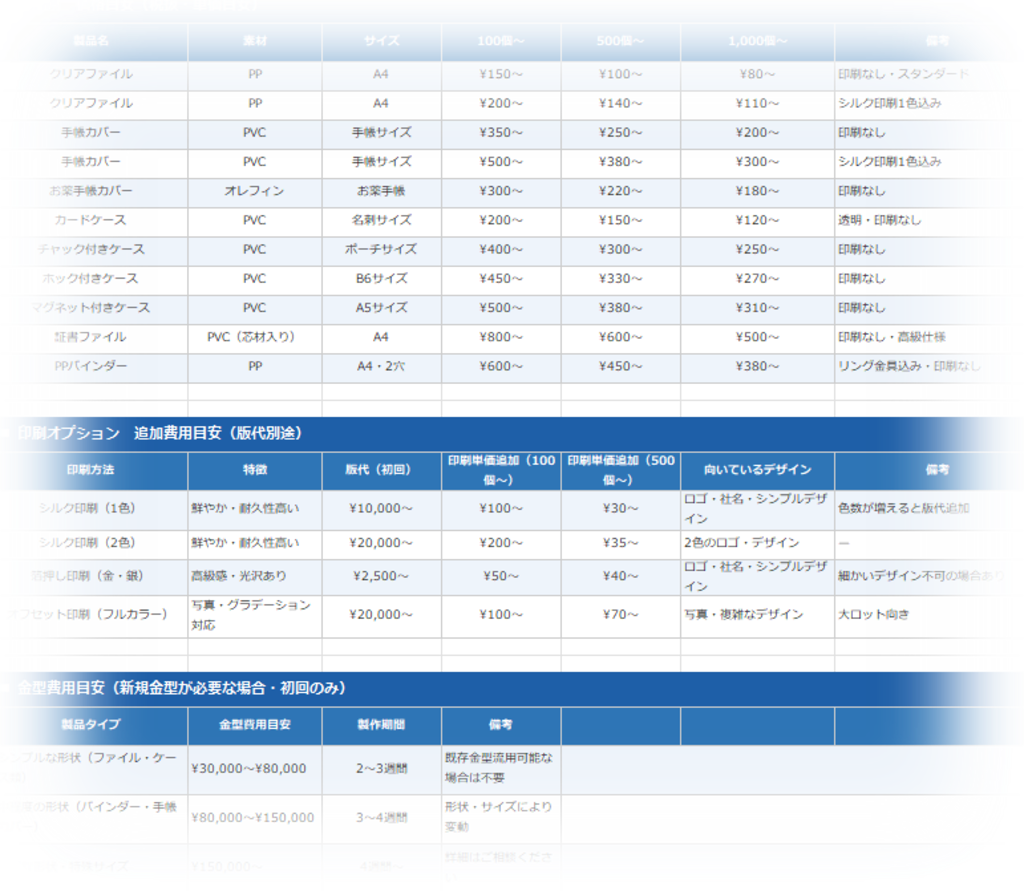Select the ¥400~ price cell
This screenshot has height=891, width=1024.
coord(501,250)
